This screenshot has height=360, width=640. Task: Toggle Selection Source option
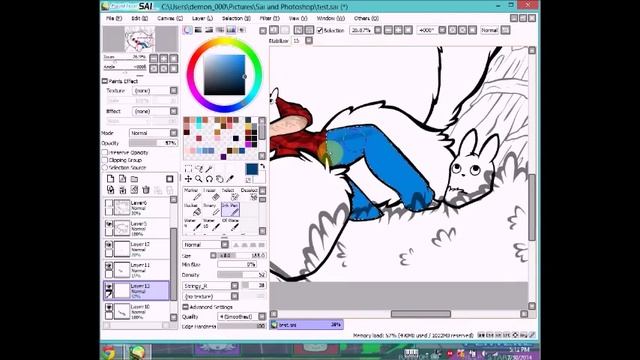tap(105, 167)
